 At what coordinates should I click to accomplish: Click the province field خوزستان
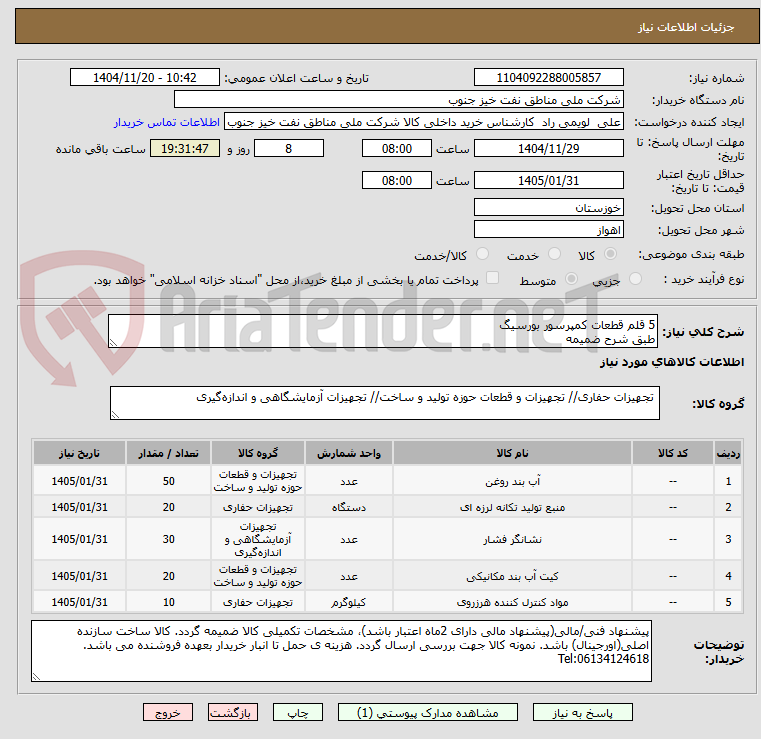548,207
